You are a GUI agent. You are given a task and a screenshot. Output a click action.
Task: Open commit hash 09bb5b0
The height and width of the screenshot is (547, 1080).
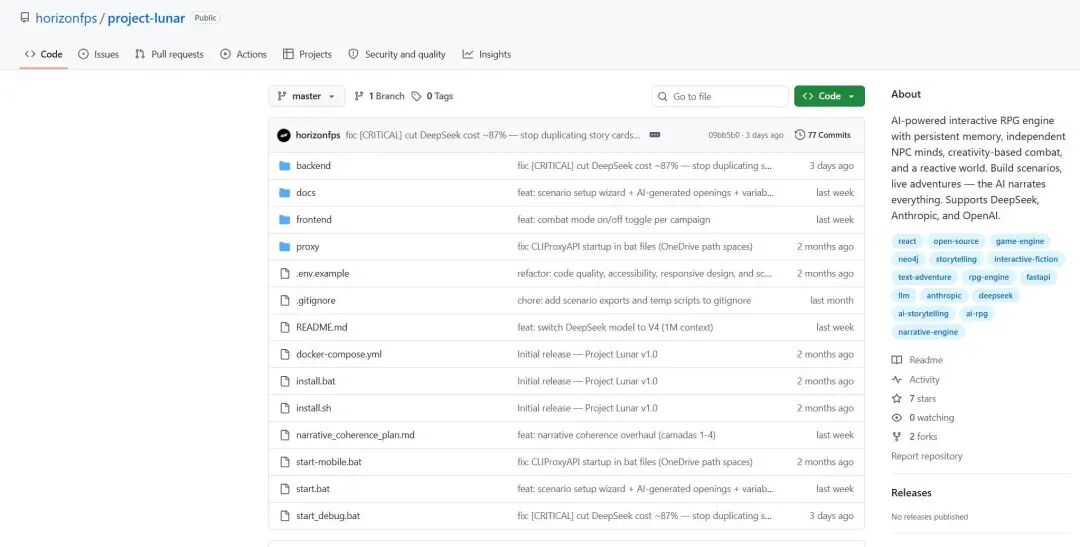pyautogui.click(x=723, y=135)
